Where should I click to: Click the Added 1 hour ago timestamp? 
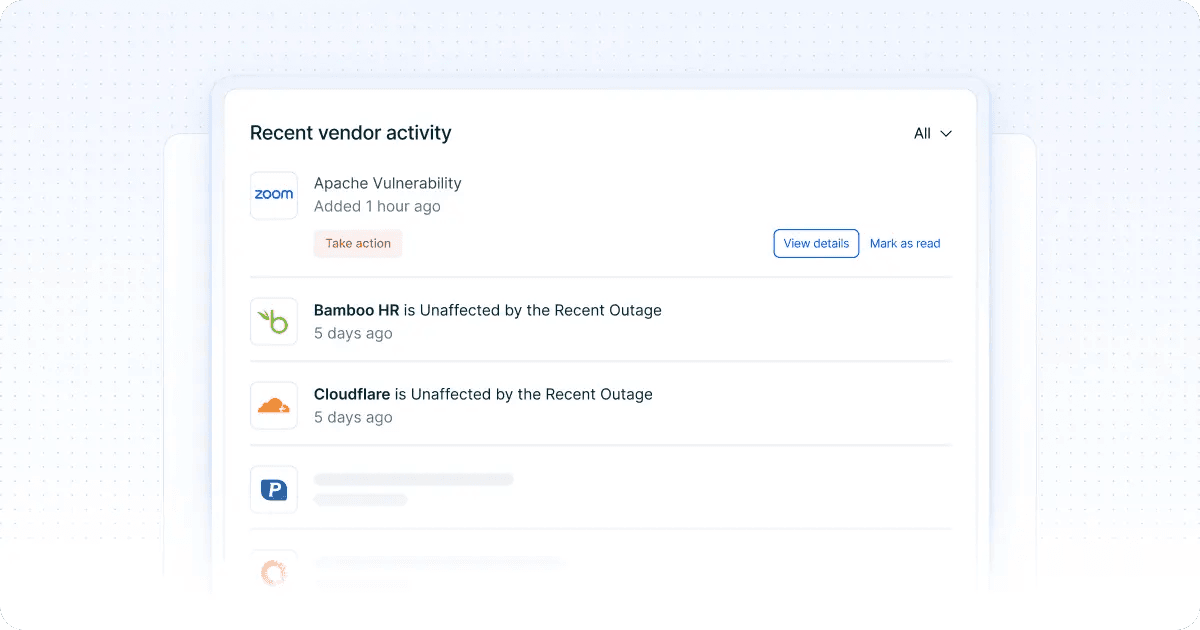point(377,206)
